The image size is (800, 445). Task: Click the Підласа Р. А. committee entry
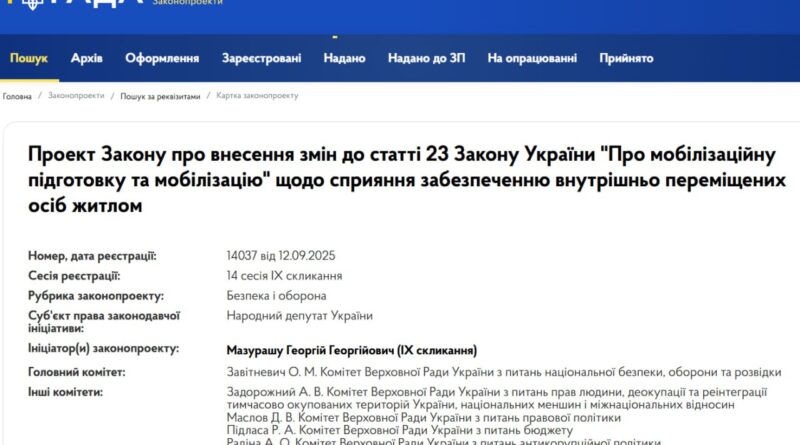[399, 430]
